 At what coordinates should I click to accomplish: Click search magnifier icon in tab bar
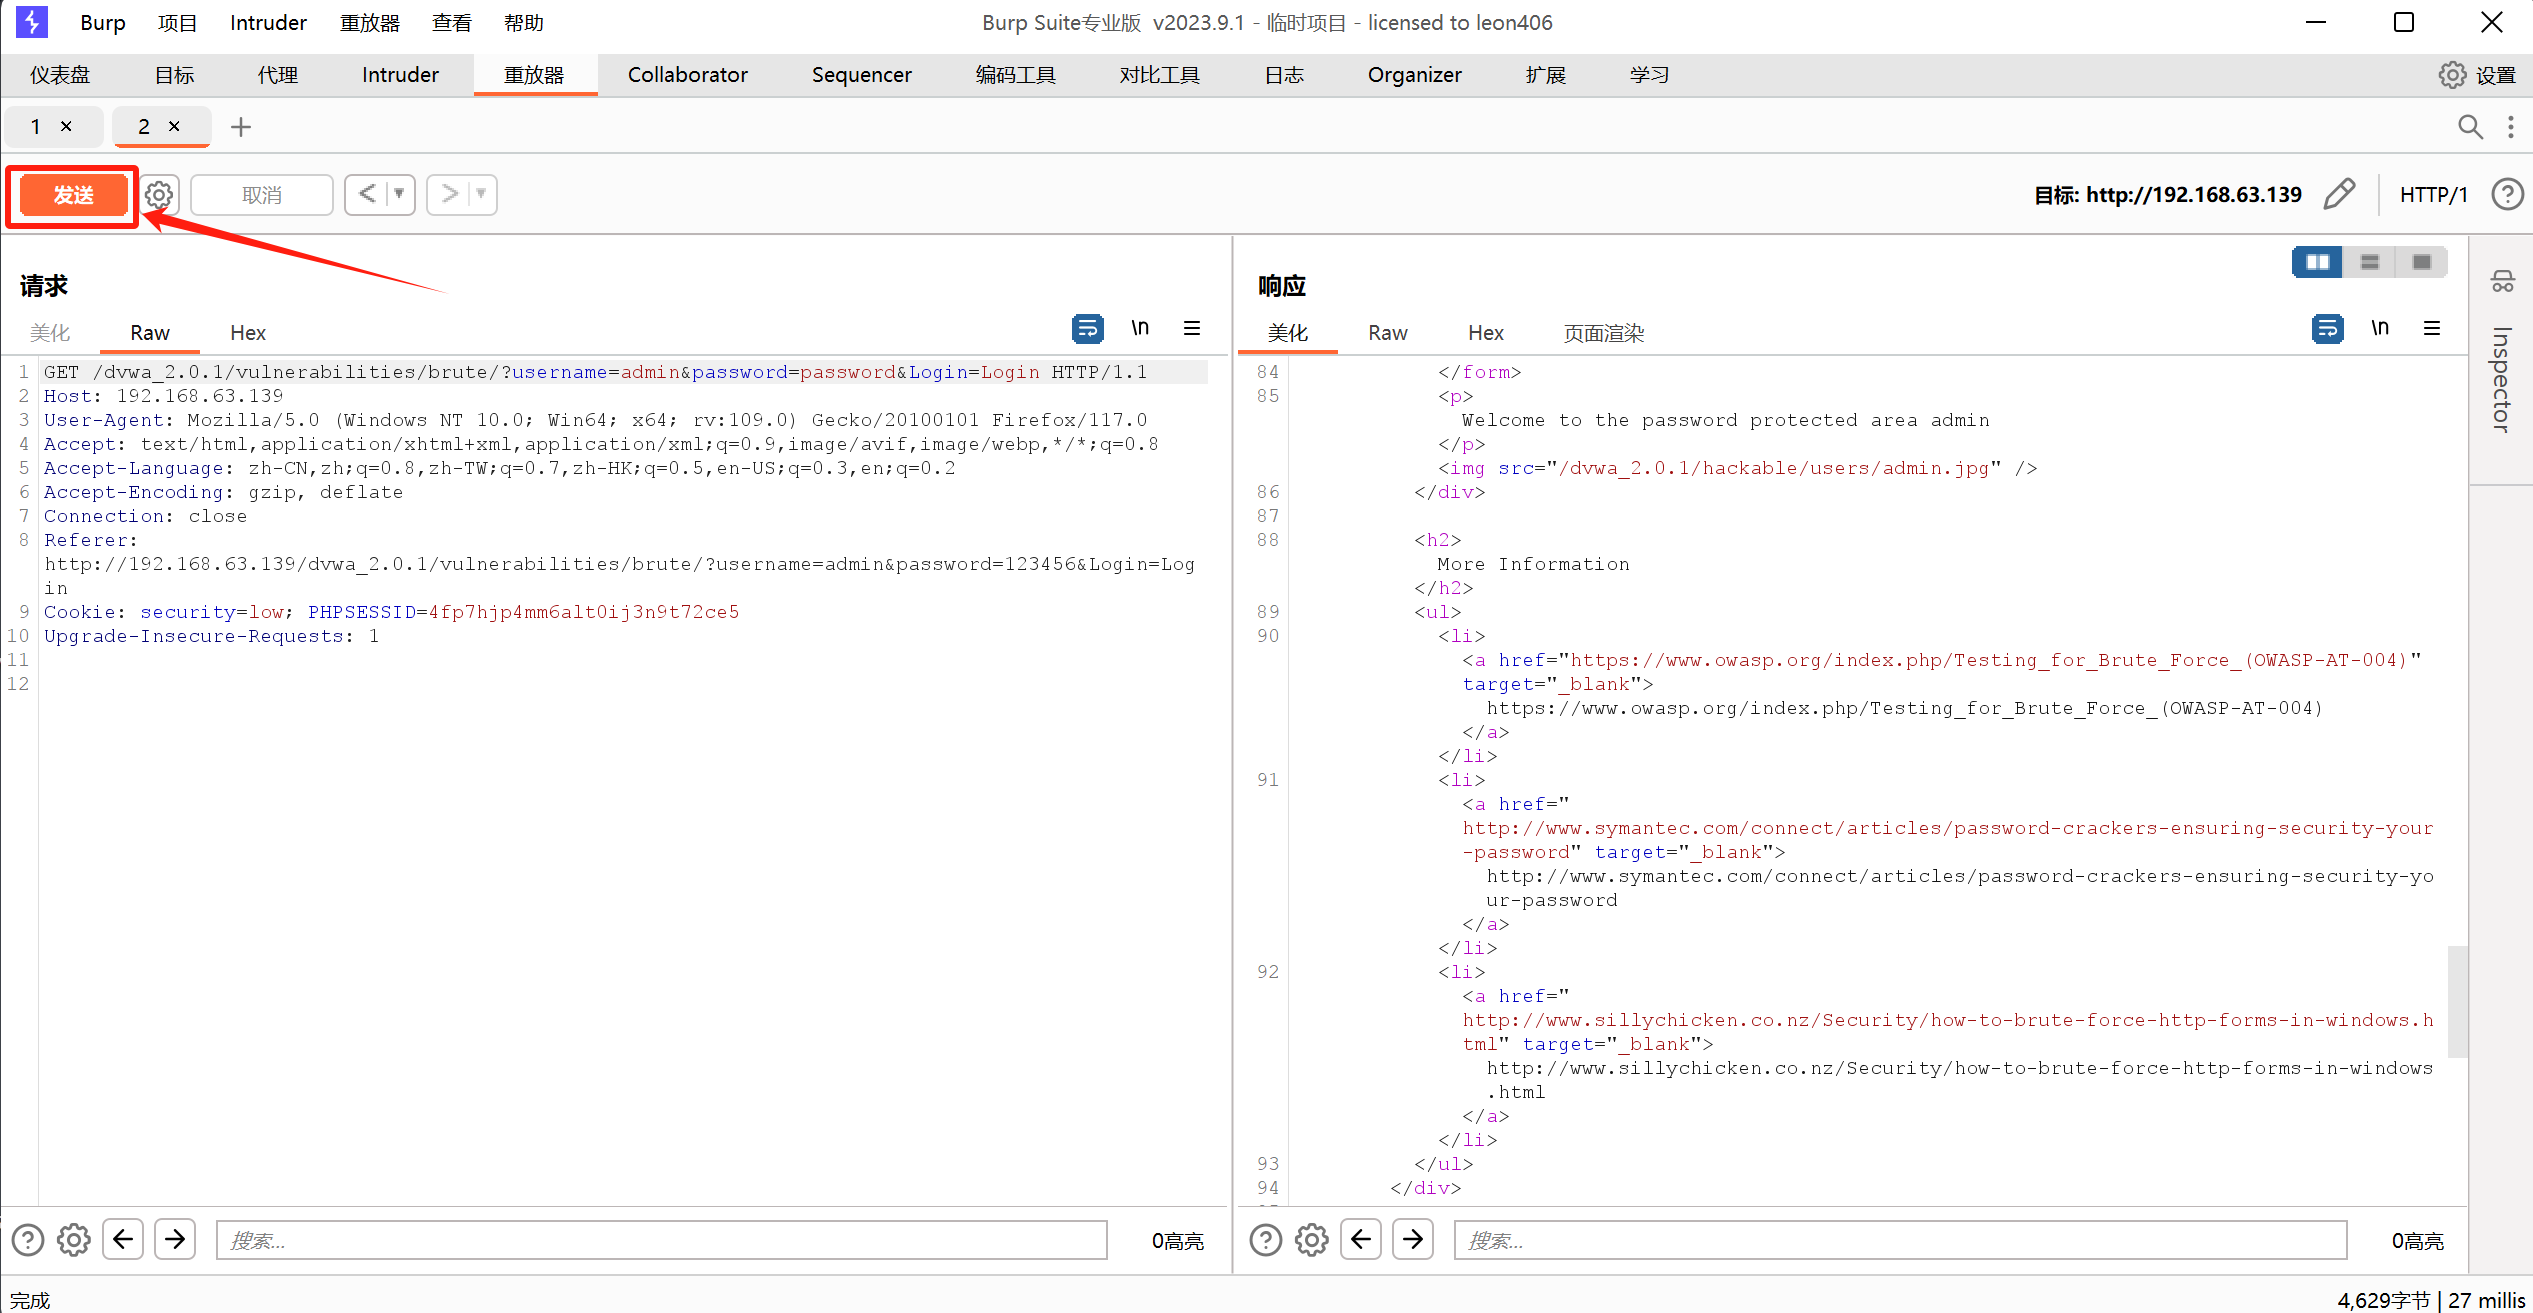click(2469, 127)
